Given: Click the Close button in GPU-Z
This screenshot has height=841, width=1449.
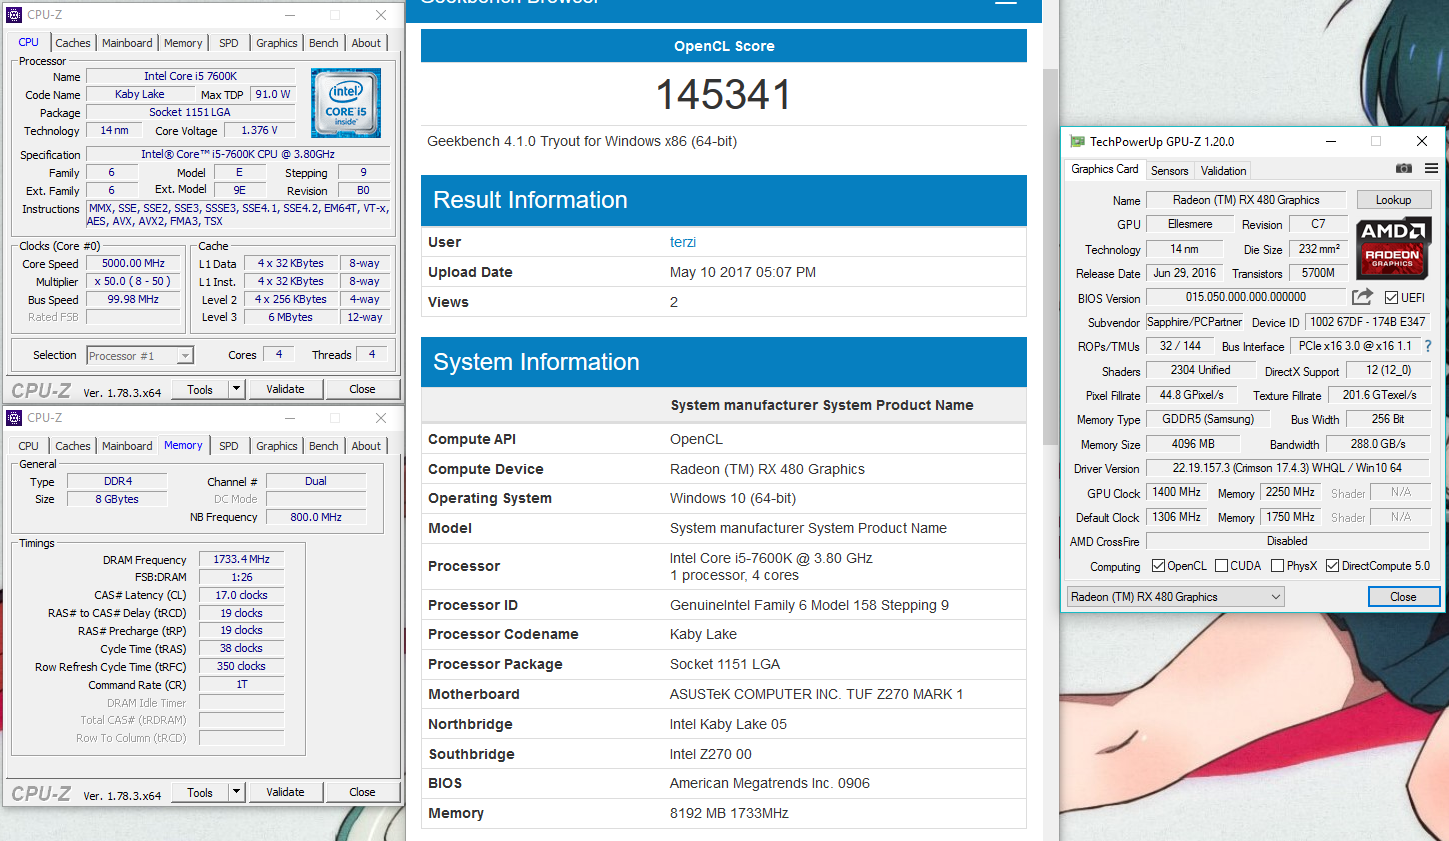Looking at the screenshot, I should [1403, 597].
